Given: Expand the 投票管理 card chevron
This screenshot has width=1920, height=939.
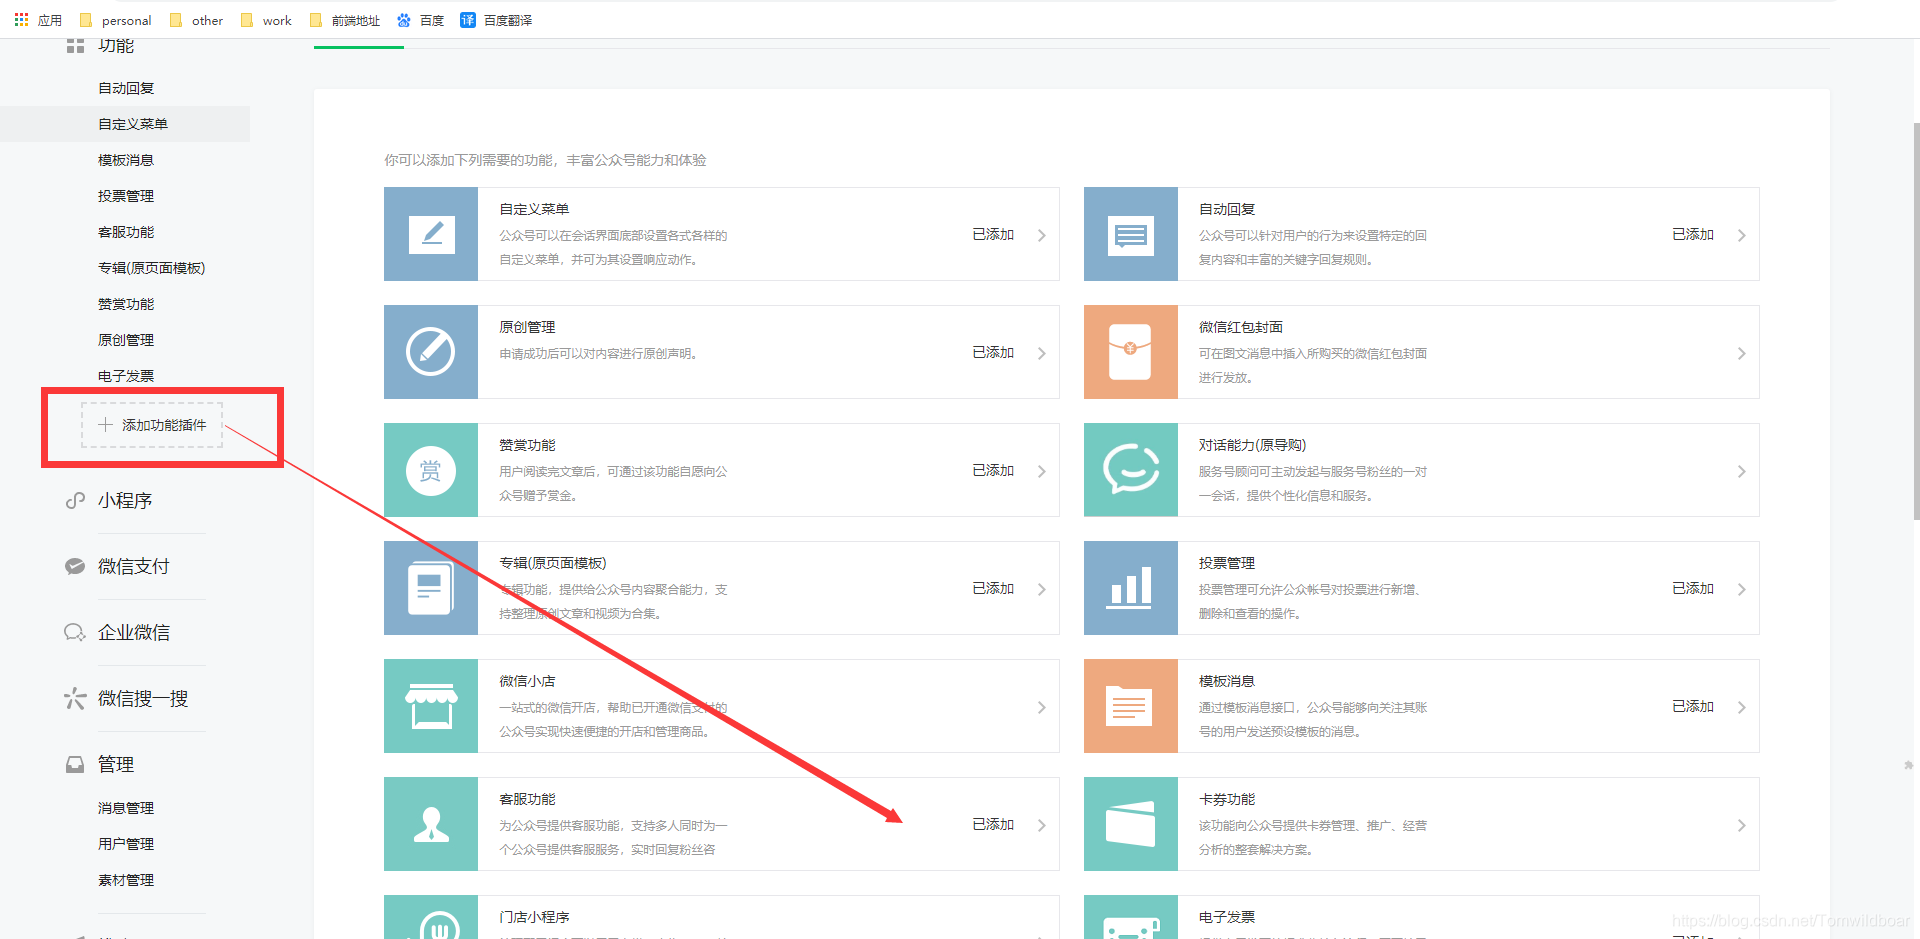Looking at the screenshot, I should click(1741, 589).
